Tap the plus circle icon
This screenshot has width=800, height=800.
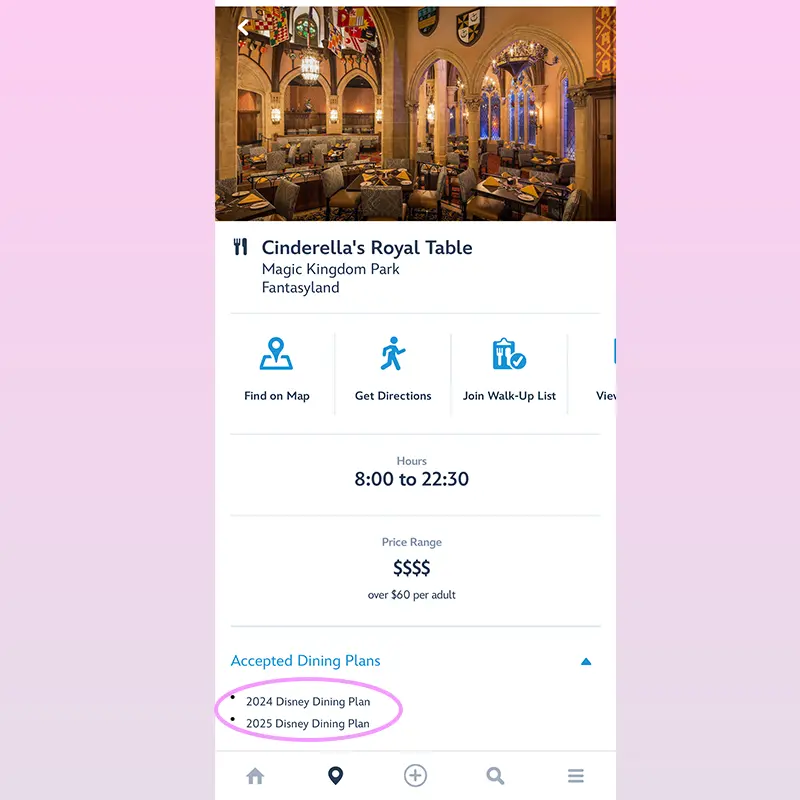pyautogui.click(x=415, y=776)
